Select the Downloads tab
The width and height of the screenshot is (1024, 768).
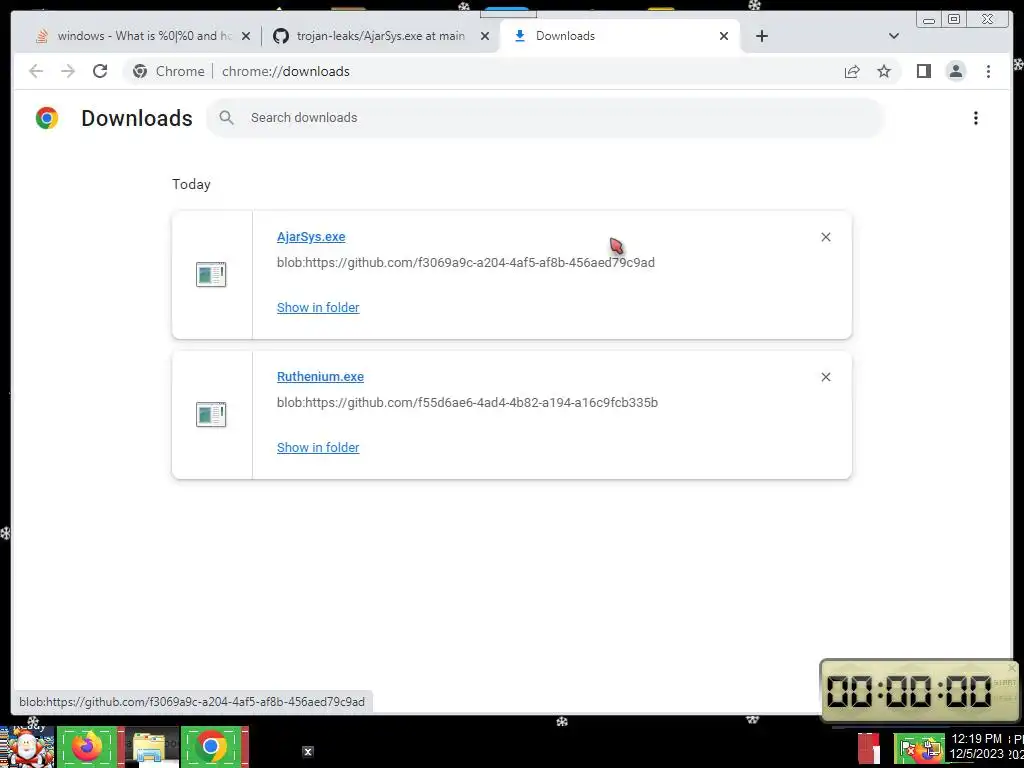click(x=619, y=36)
